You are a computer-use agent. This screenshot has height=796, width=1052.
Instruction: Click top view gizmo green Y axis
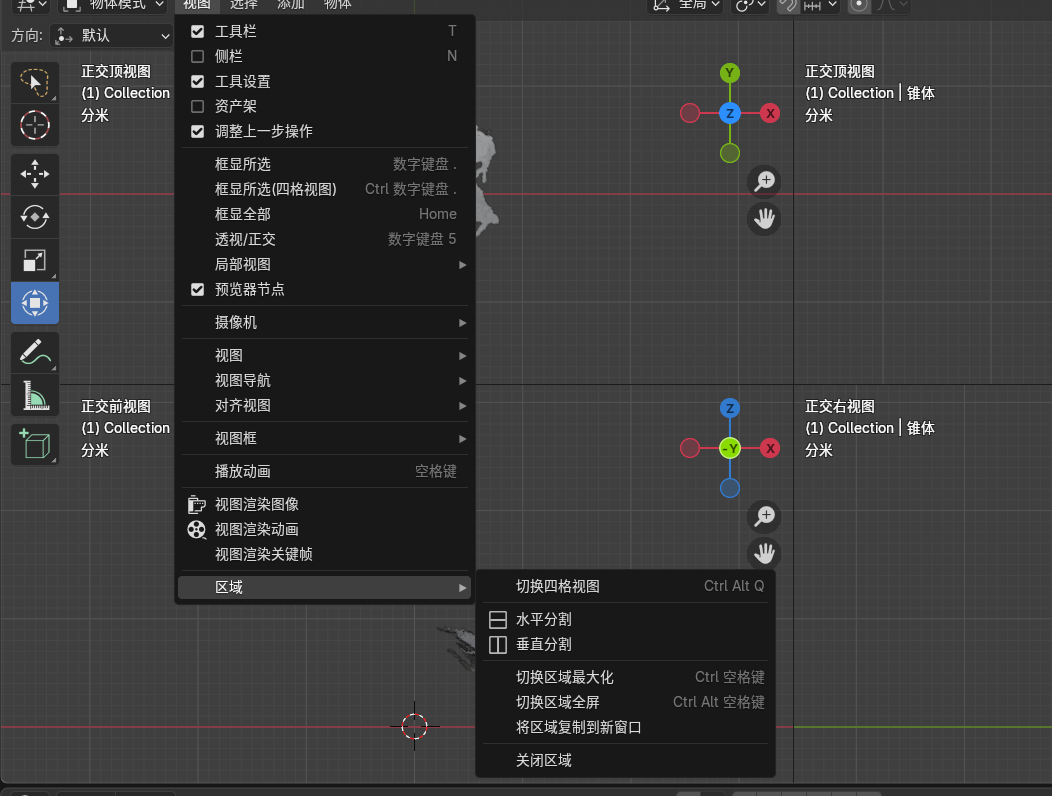(x=730, y=72)
